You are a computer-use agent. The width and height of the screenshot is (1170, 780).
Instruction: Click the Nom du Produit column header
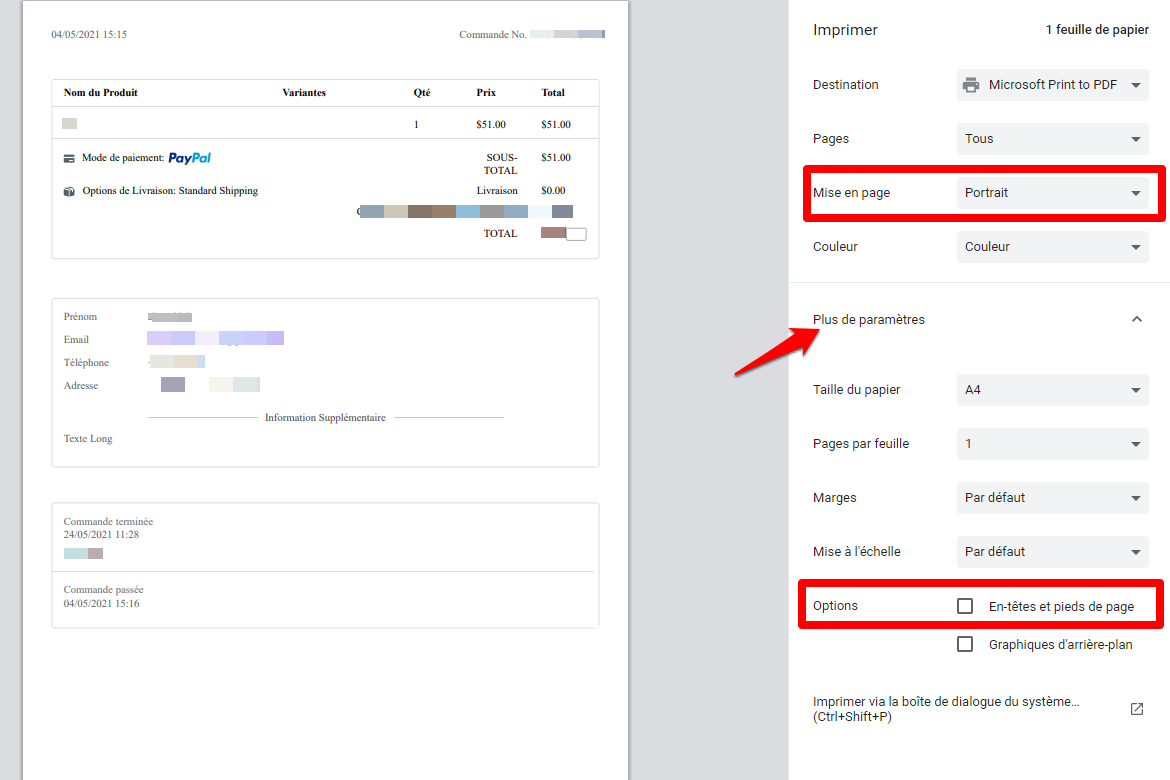click(101, 93)
